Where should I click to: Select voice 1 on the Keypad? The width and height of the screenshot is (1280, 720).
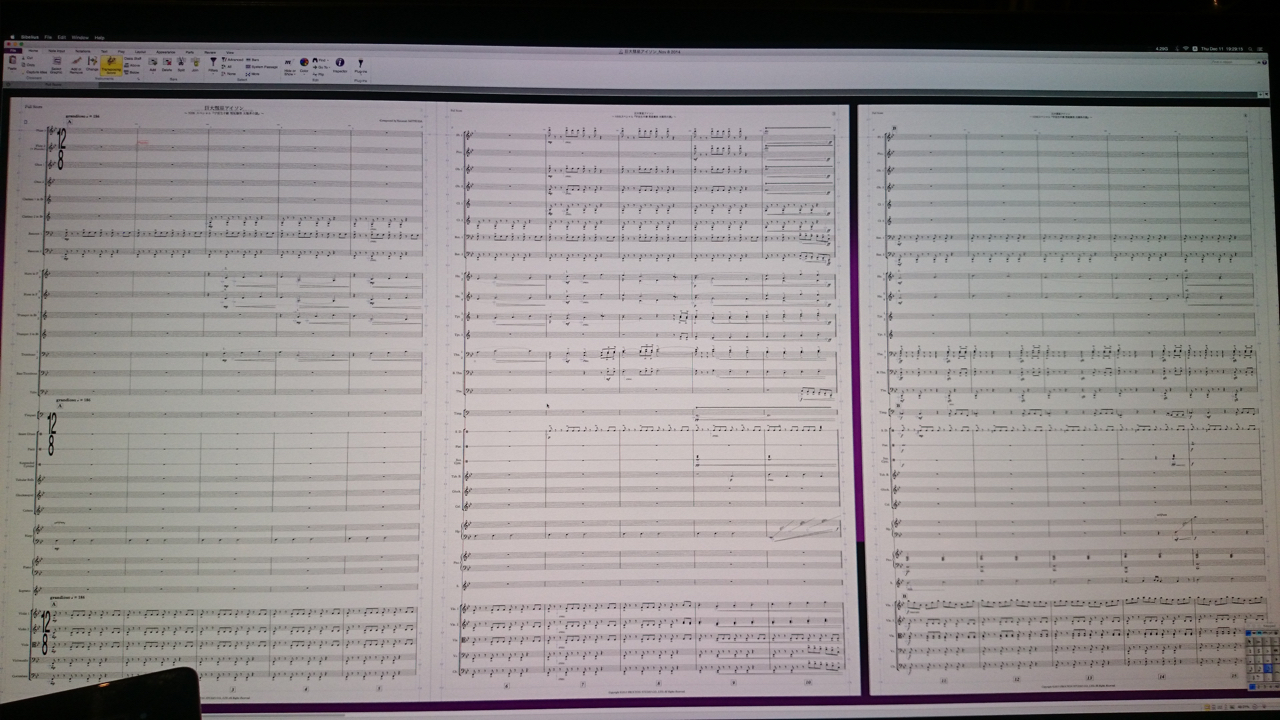(1252, 686)
